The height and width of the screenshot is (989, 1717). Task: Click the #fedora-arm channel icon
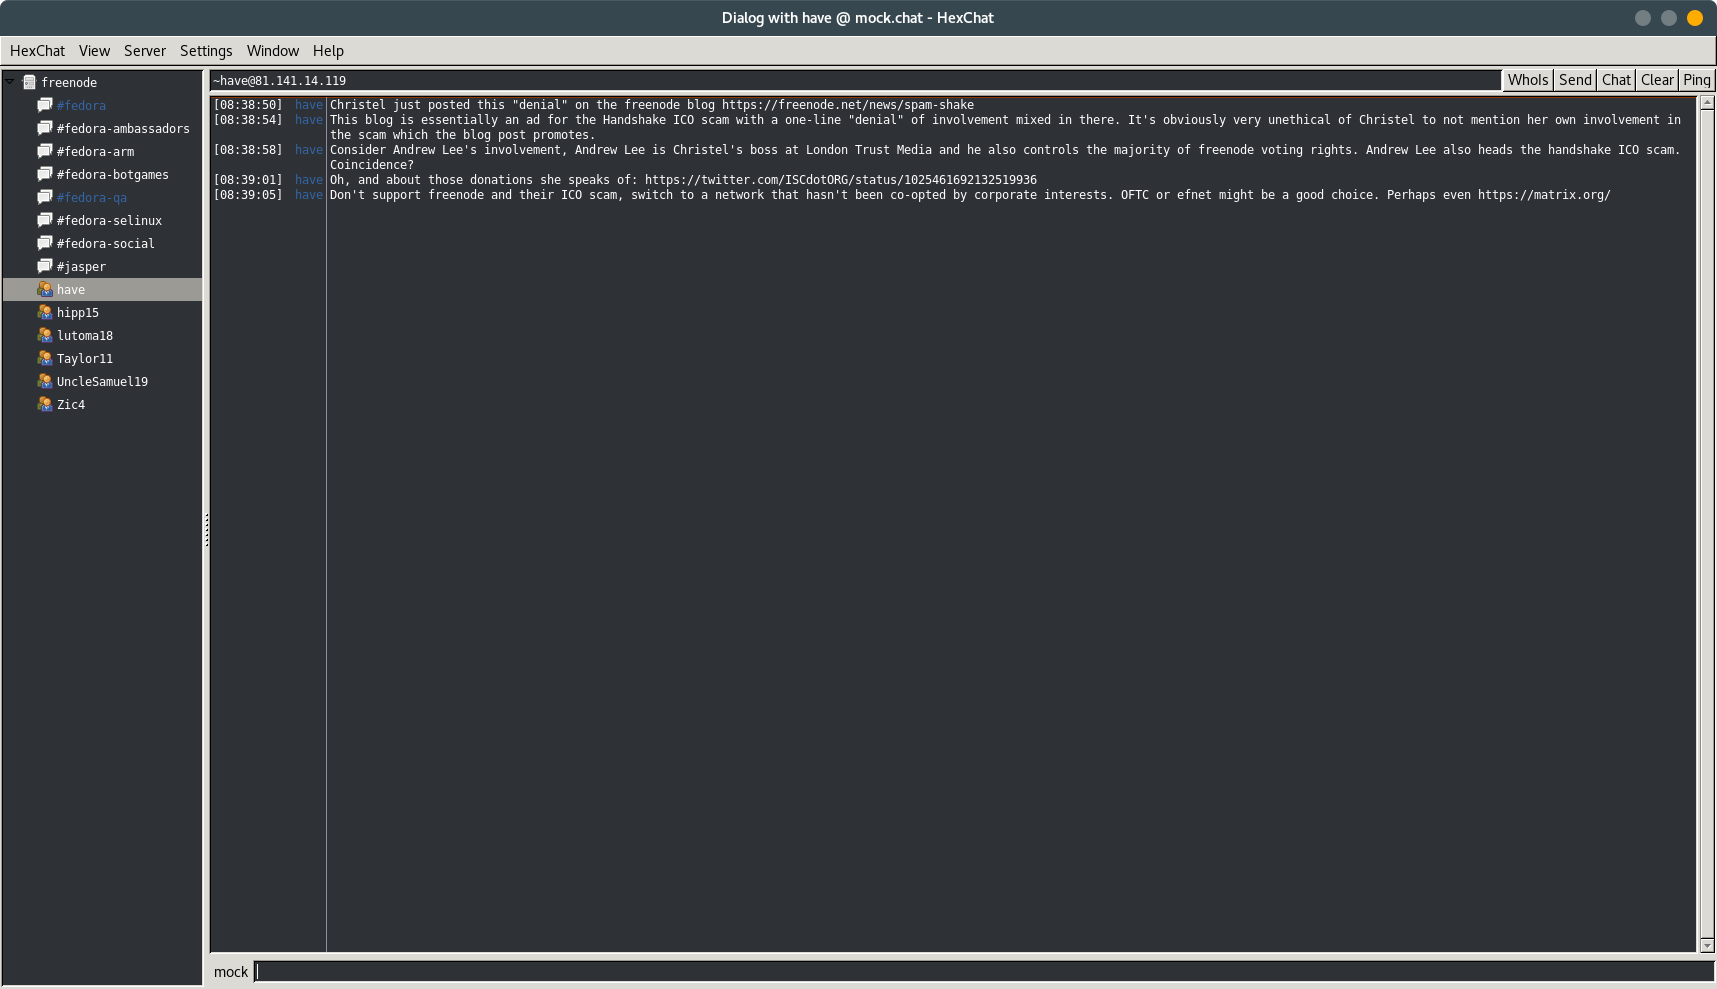pyautogui.click(x=45, y=151)
